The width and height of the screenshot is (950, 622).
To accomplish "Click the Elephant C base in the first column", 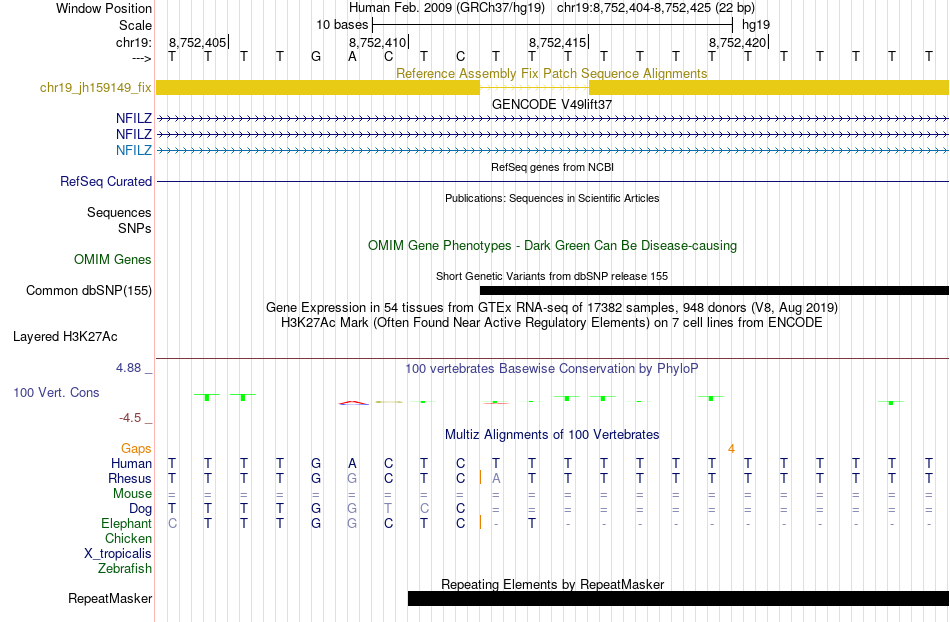I will [173, 523].
